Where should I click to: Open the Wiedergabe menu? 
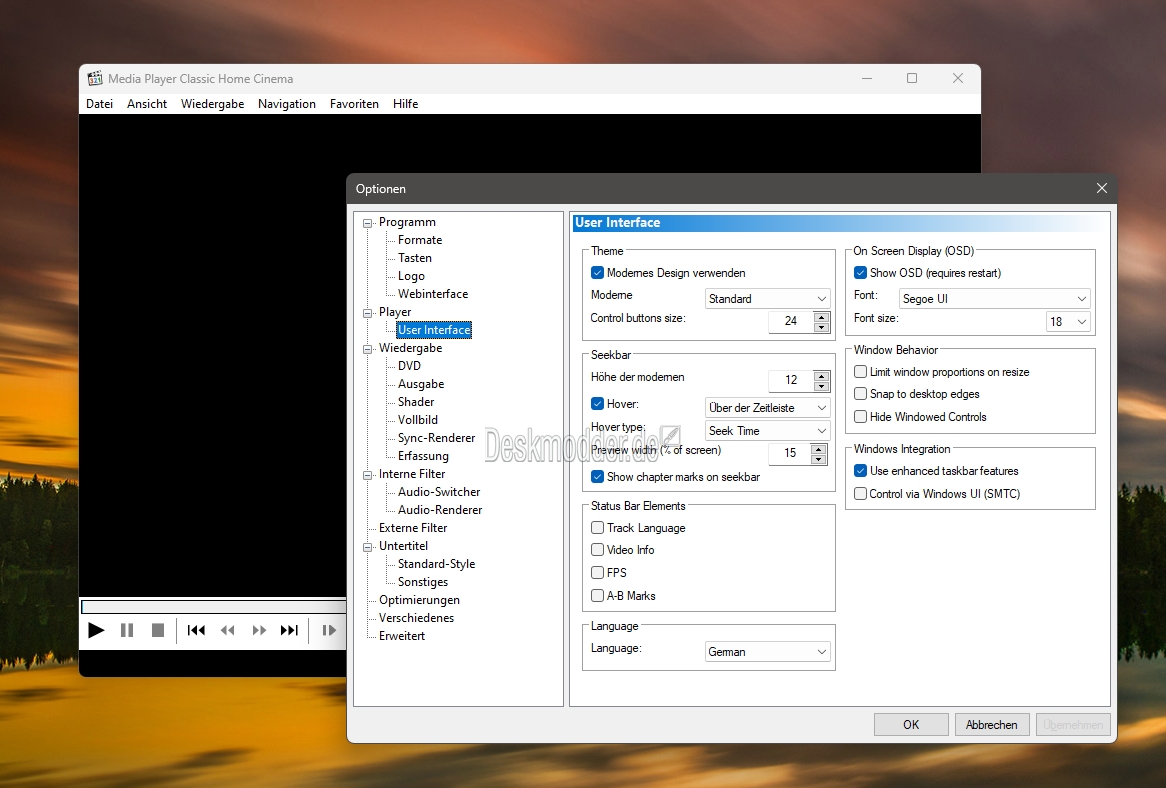pyautogui.click(x=212, y=104)
